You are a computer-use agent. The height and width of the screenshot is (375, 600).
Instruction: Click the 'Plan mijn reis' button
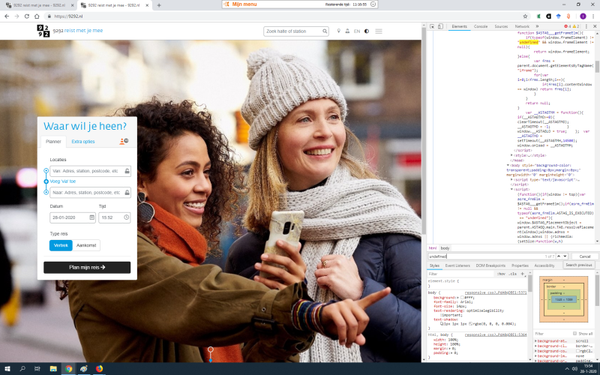[x=87, y=267]
